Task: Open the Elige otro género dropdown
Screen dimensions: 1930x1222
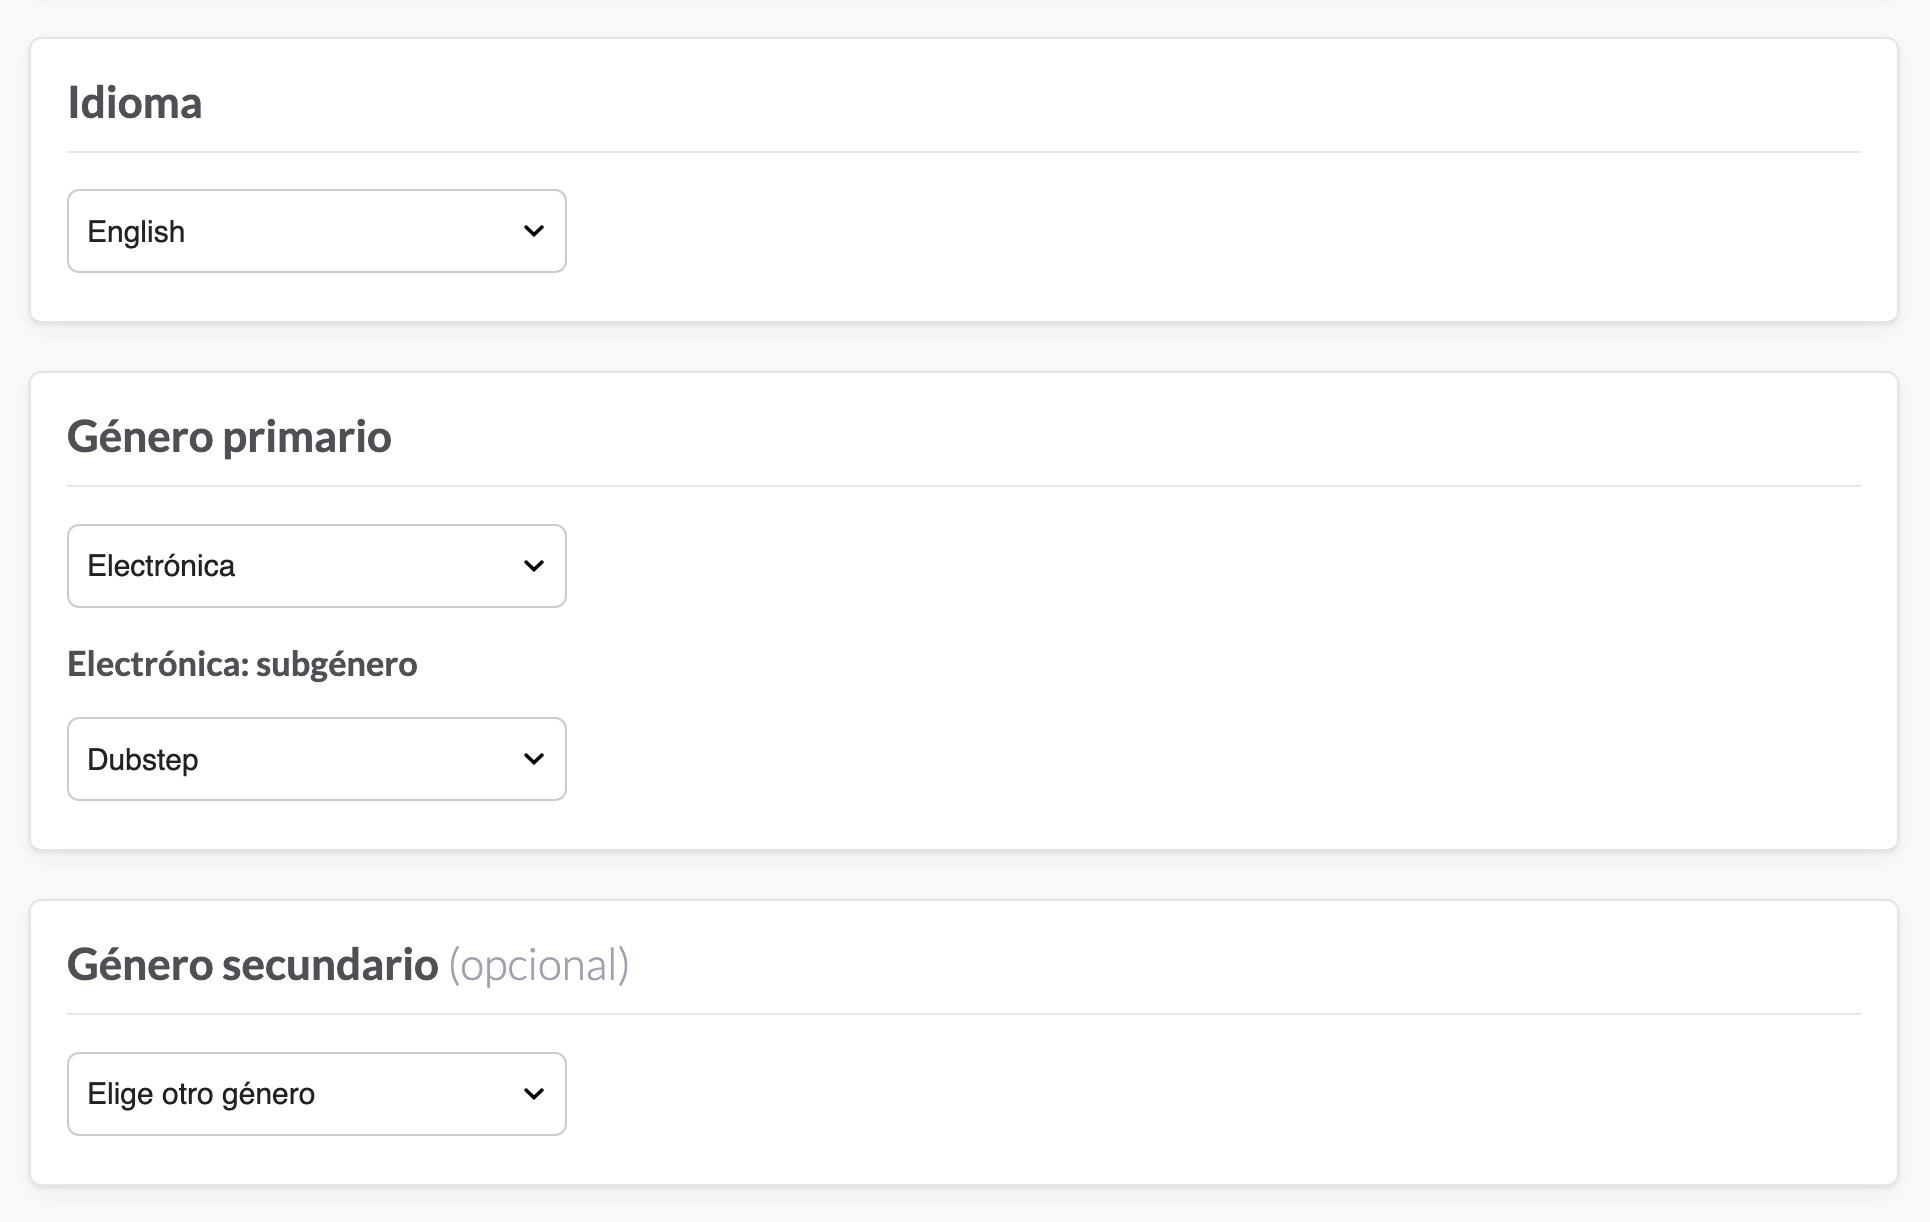Action: click(316, 1094)
